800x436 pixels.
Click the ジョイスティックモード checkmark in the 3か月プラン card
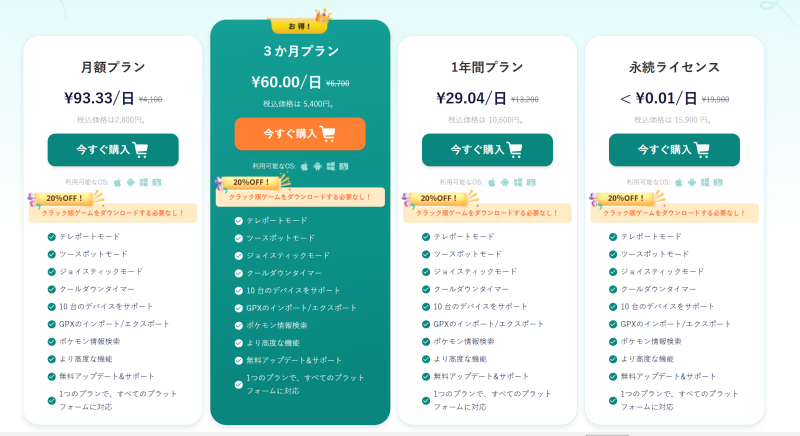pyautogui.click(x=238, y=255)
